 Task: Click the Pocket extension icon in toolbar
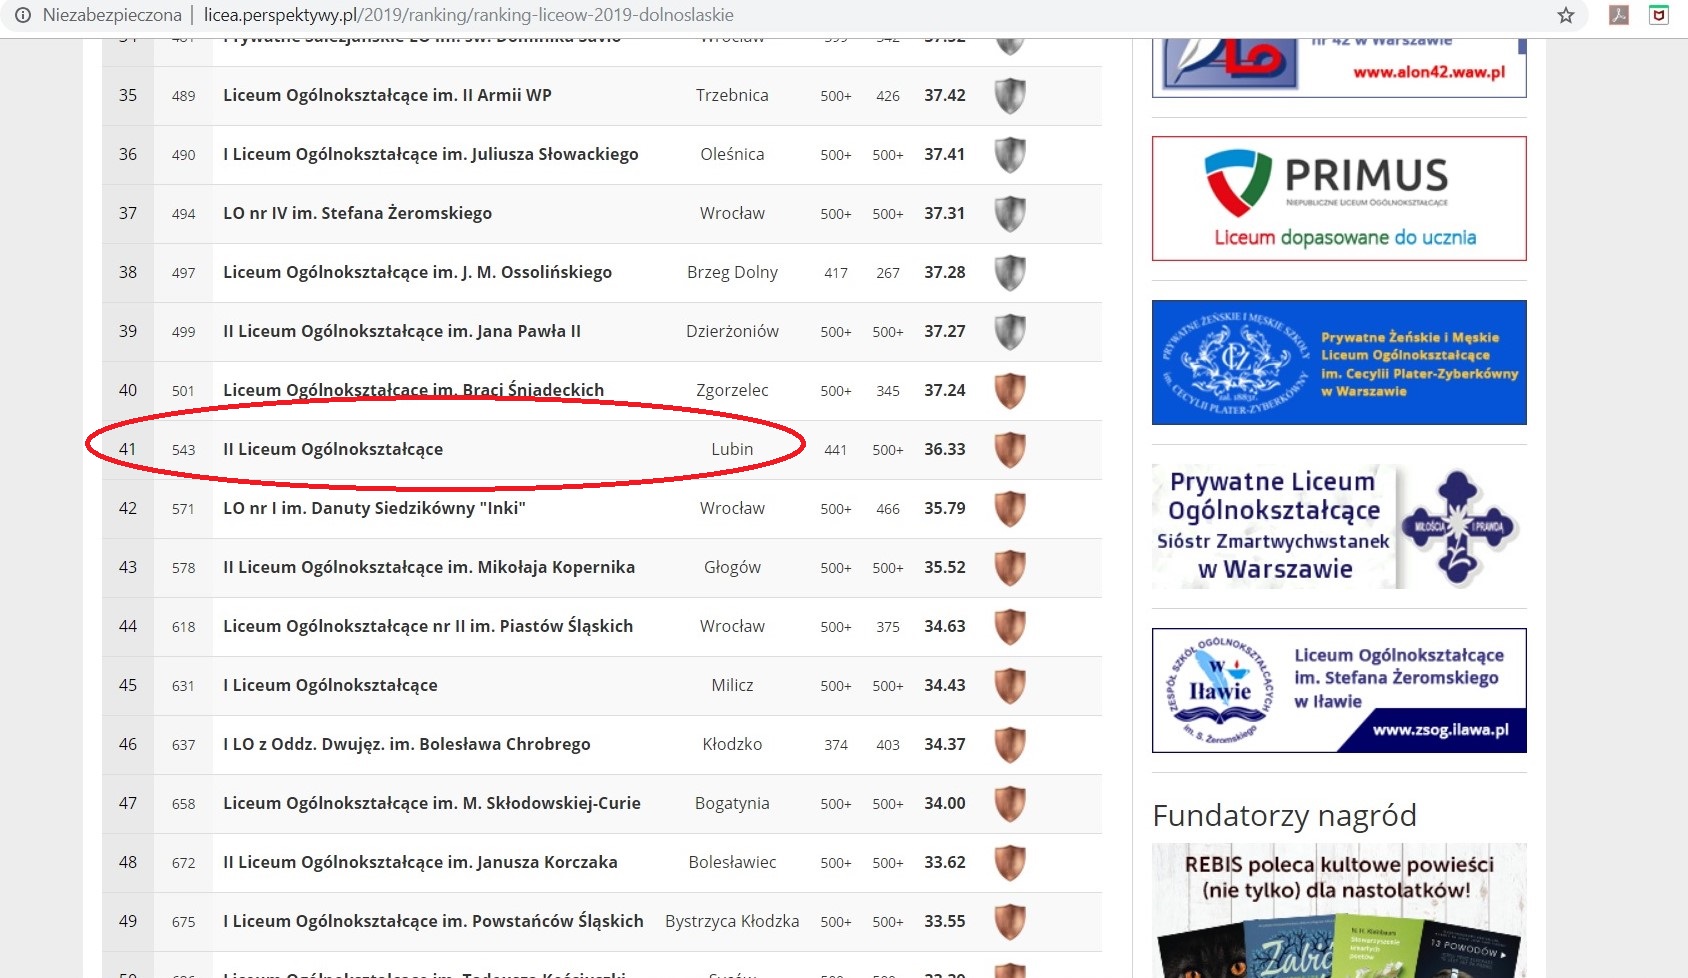click(x=1659, y=15)
